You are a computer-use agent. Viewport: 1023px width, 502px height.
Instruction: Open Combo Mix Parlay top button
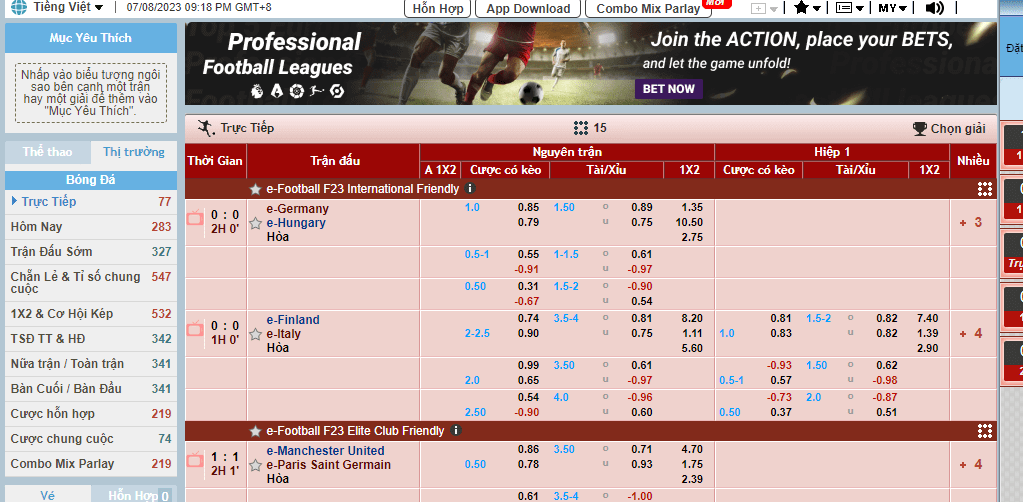pos(648,8)
